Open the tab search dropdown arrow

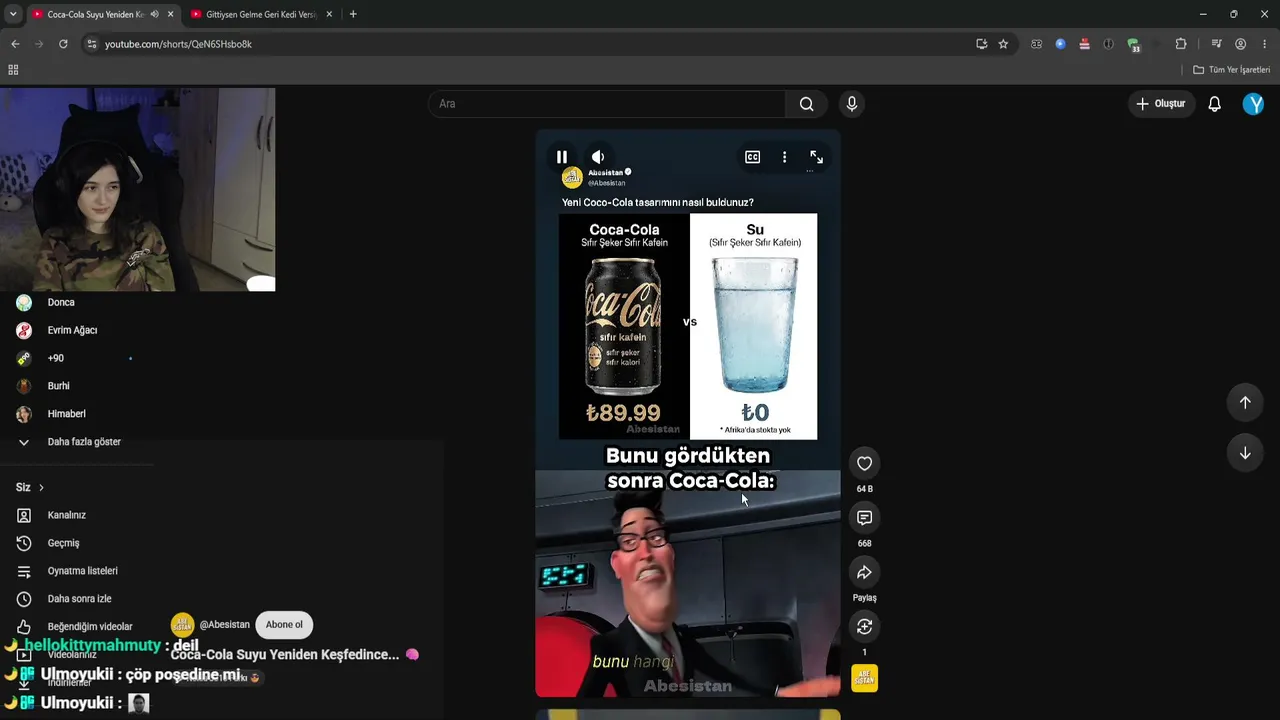point(13,14)
